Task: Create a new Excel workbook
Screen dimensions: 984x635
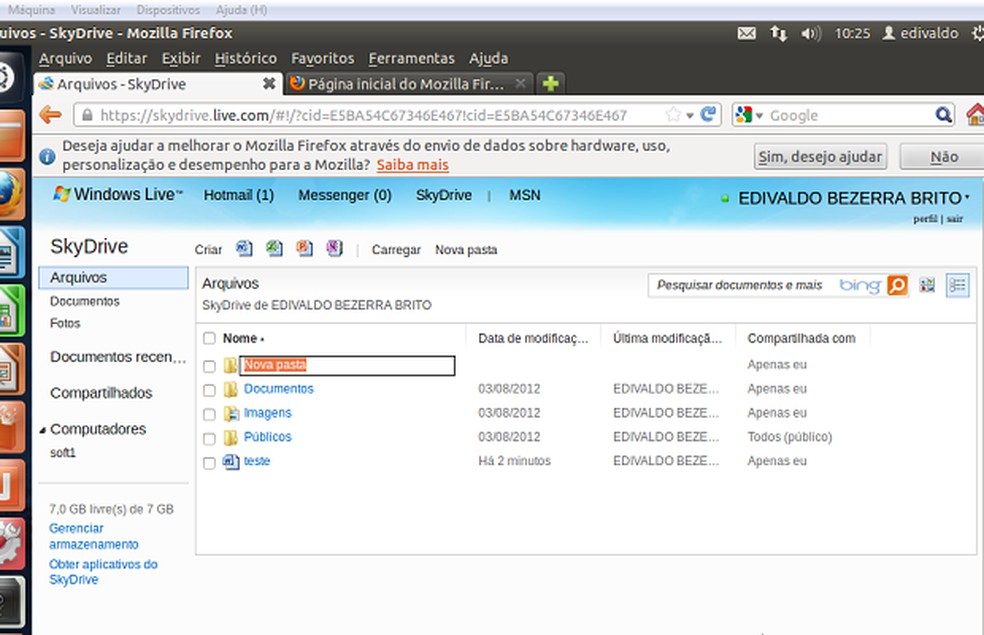Action: [x=274, y=248]
